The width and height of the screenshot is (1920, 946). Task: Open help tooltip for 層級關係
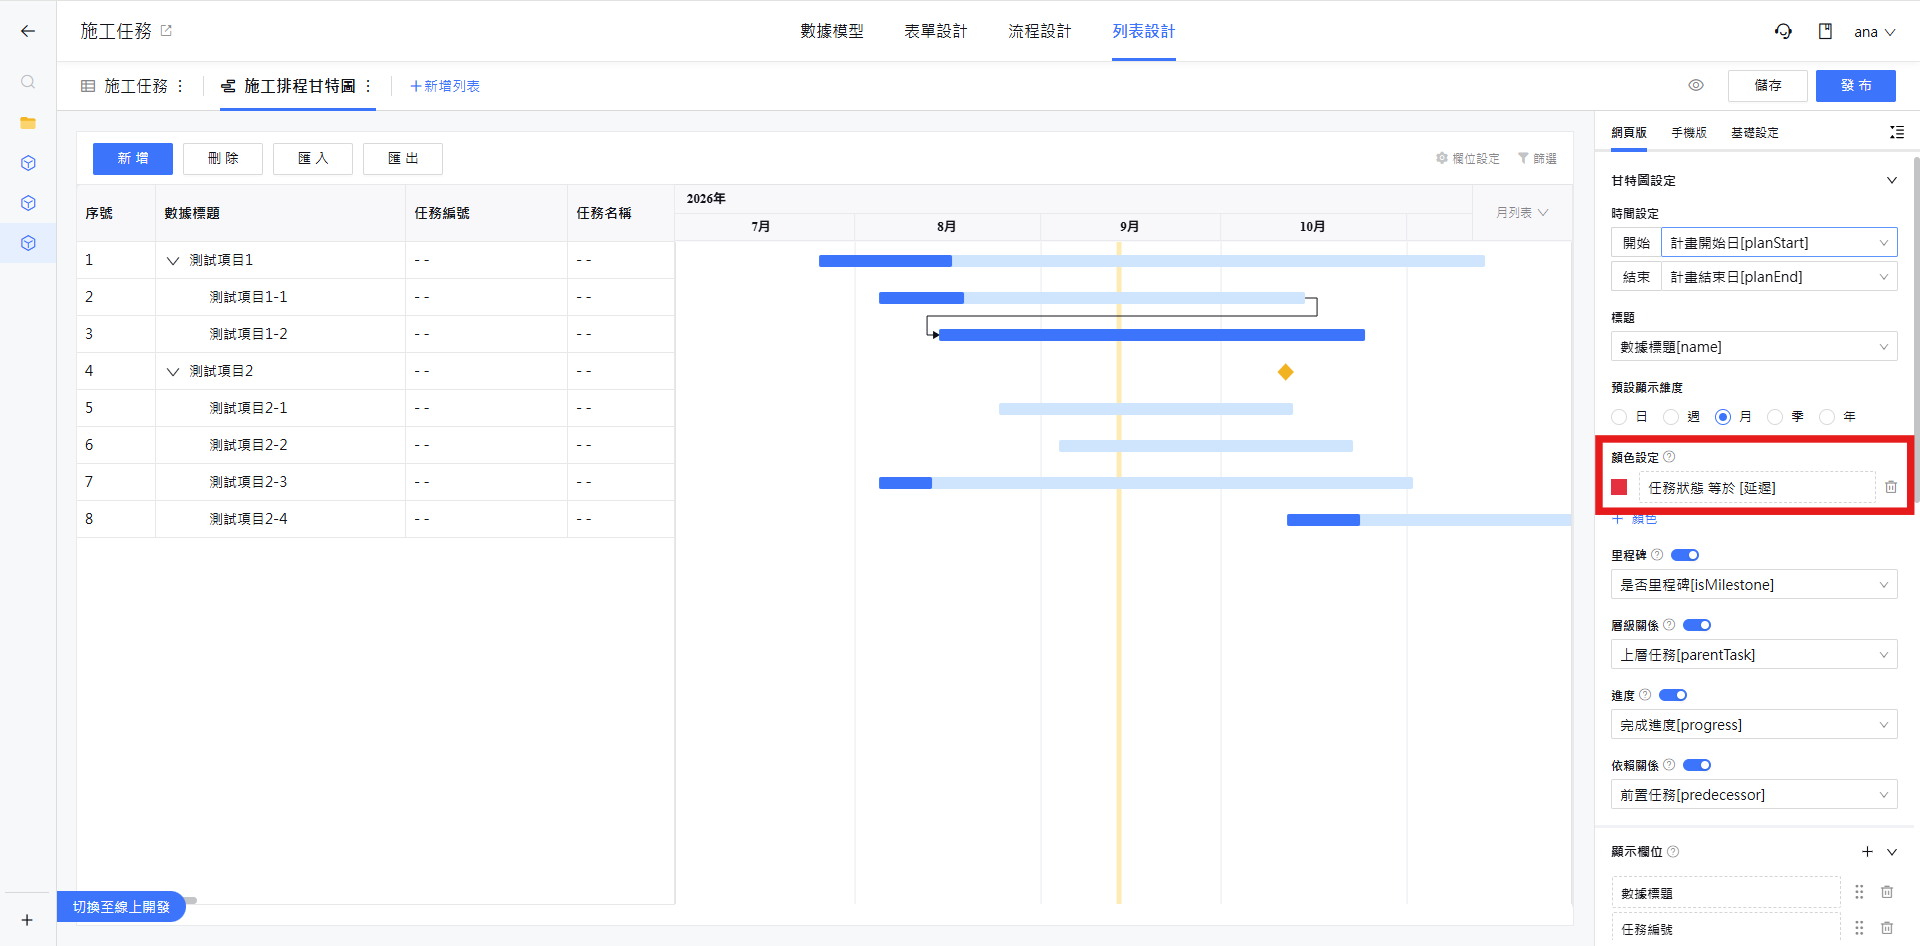(1669, 625)
